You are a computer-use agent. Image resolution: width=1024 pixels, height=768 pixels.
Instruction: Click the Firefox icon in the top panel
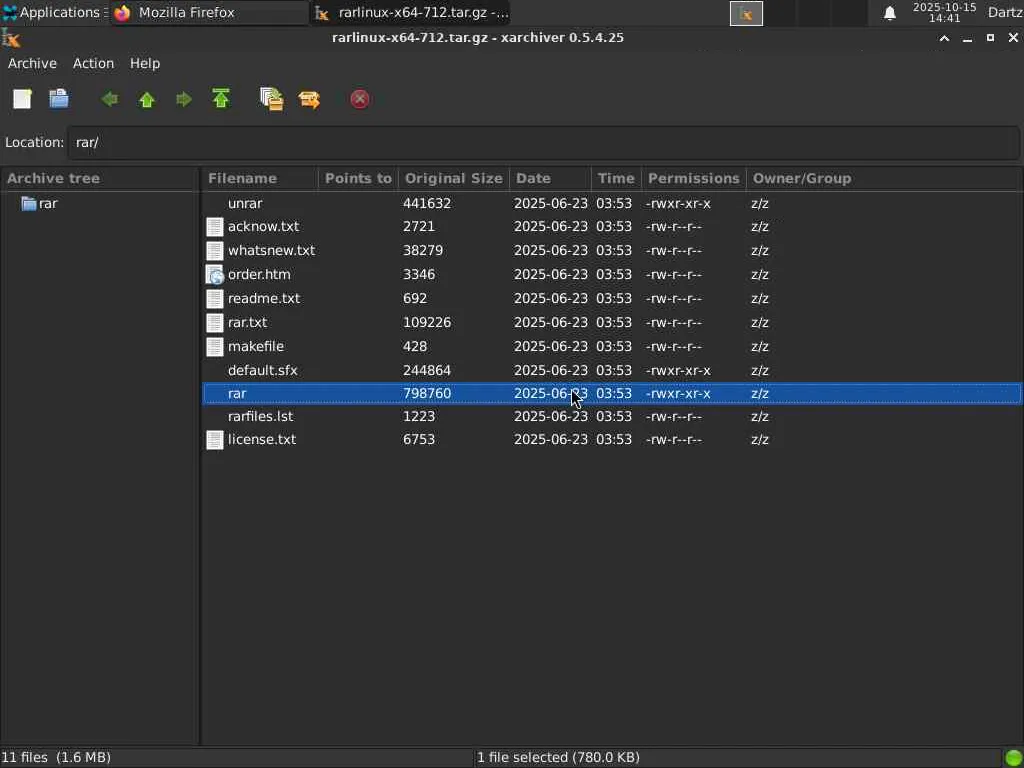(x=122, y=12)
